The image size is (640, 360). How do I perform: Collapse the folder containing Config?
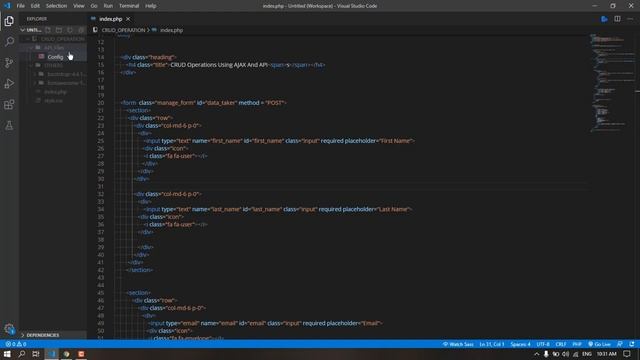point(32,48)
